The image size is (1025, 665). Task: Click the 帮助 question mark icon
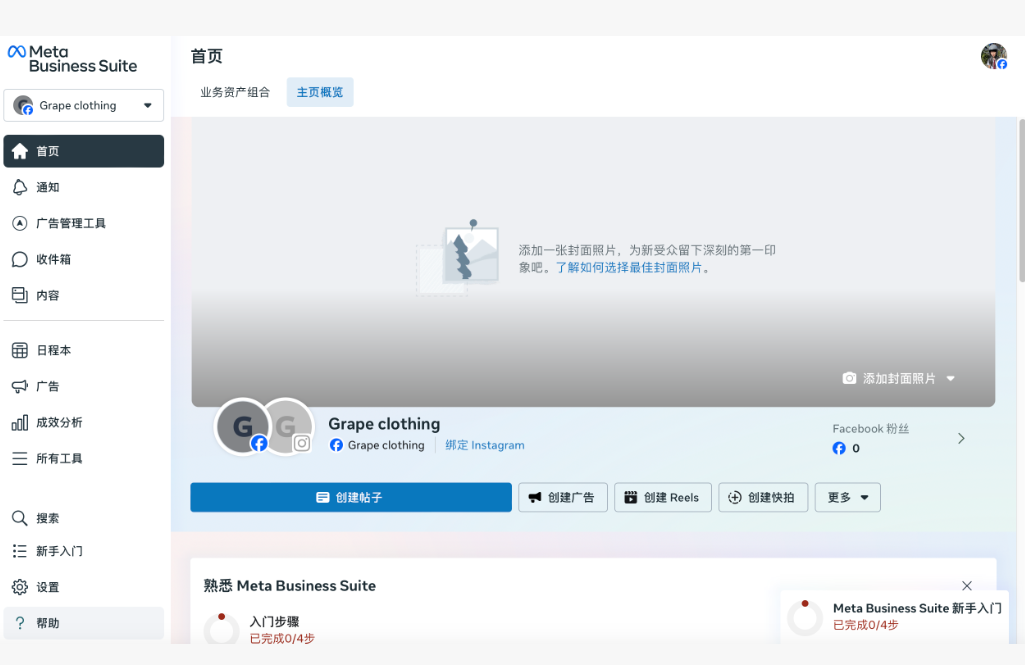point(19,624)
